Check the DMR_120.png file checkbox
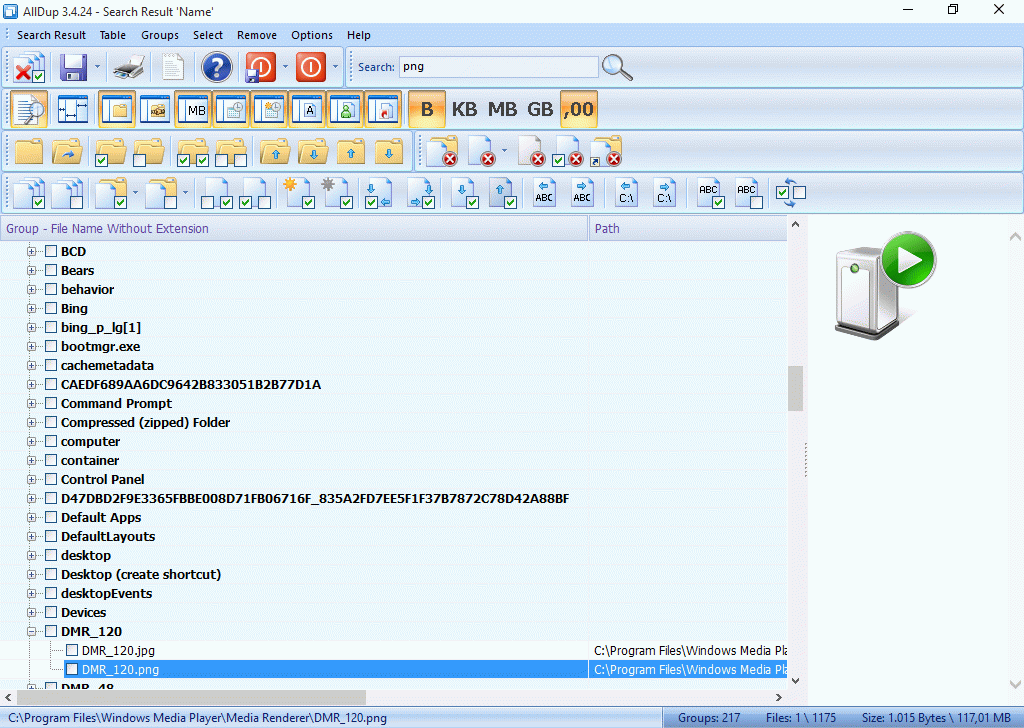Viewport: 1024px width, 728px height. (x=72, y=669)
